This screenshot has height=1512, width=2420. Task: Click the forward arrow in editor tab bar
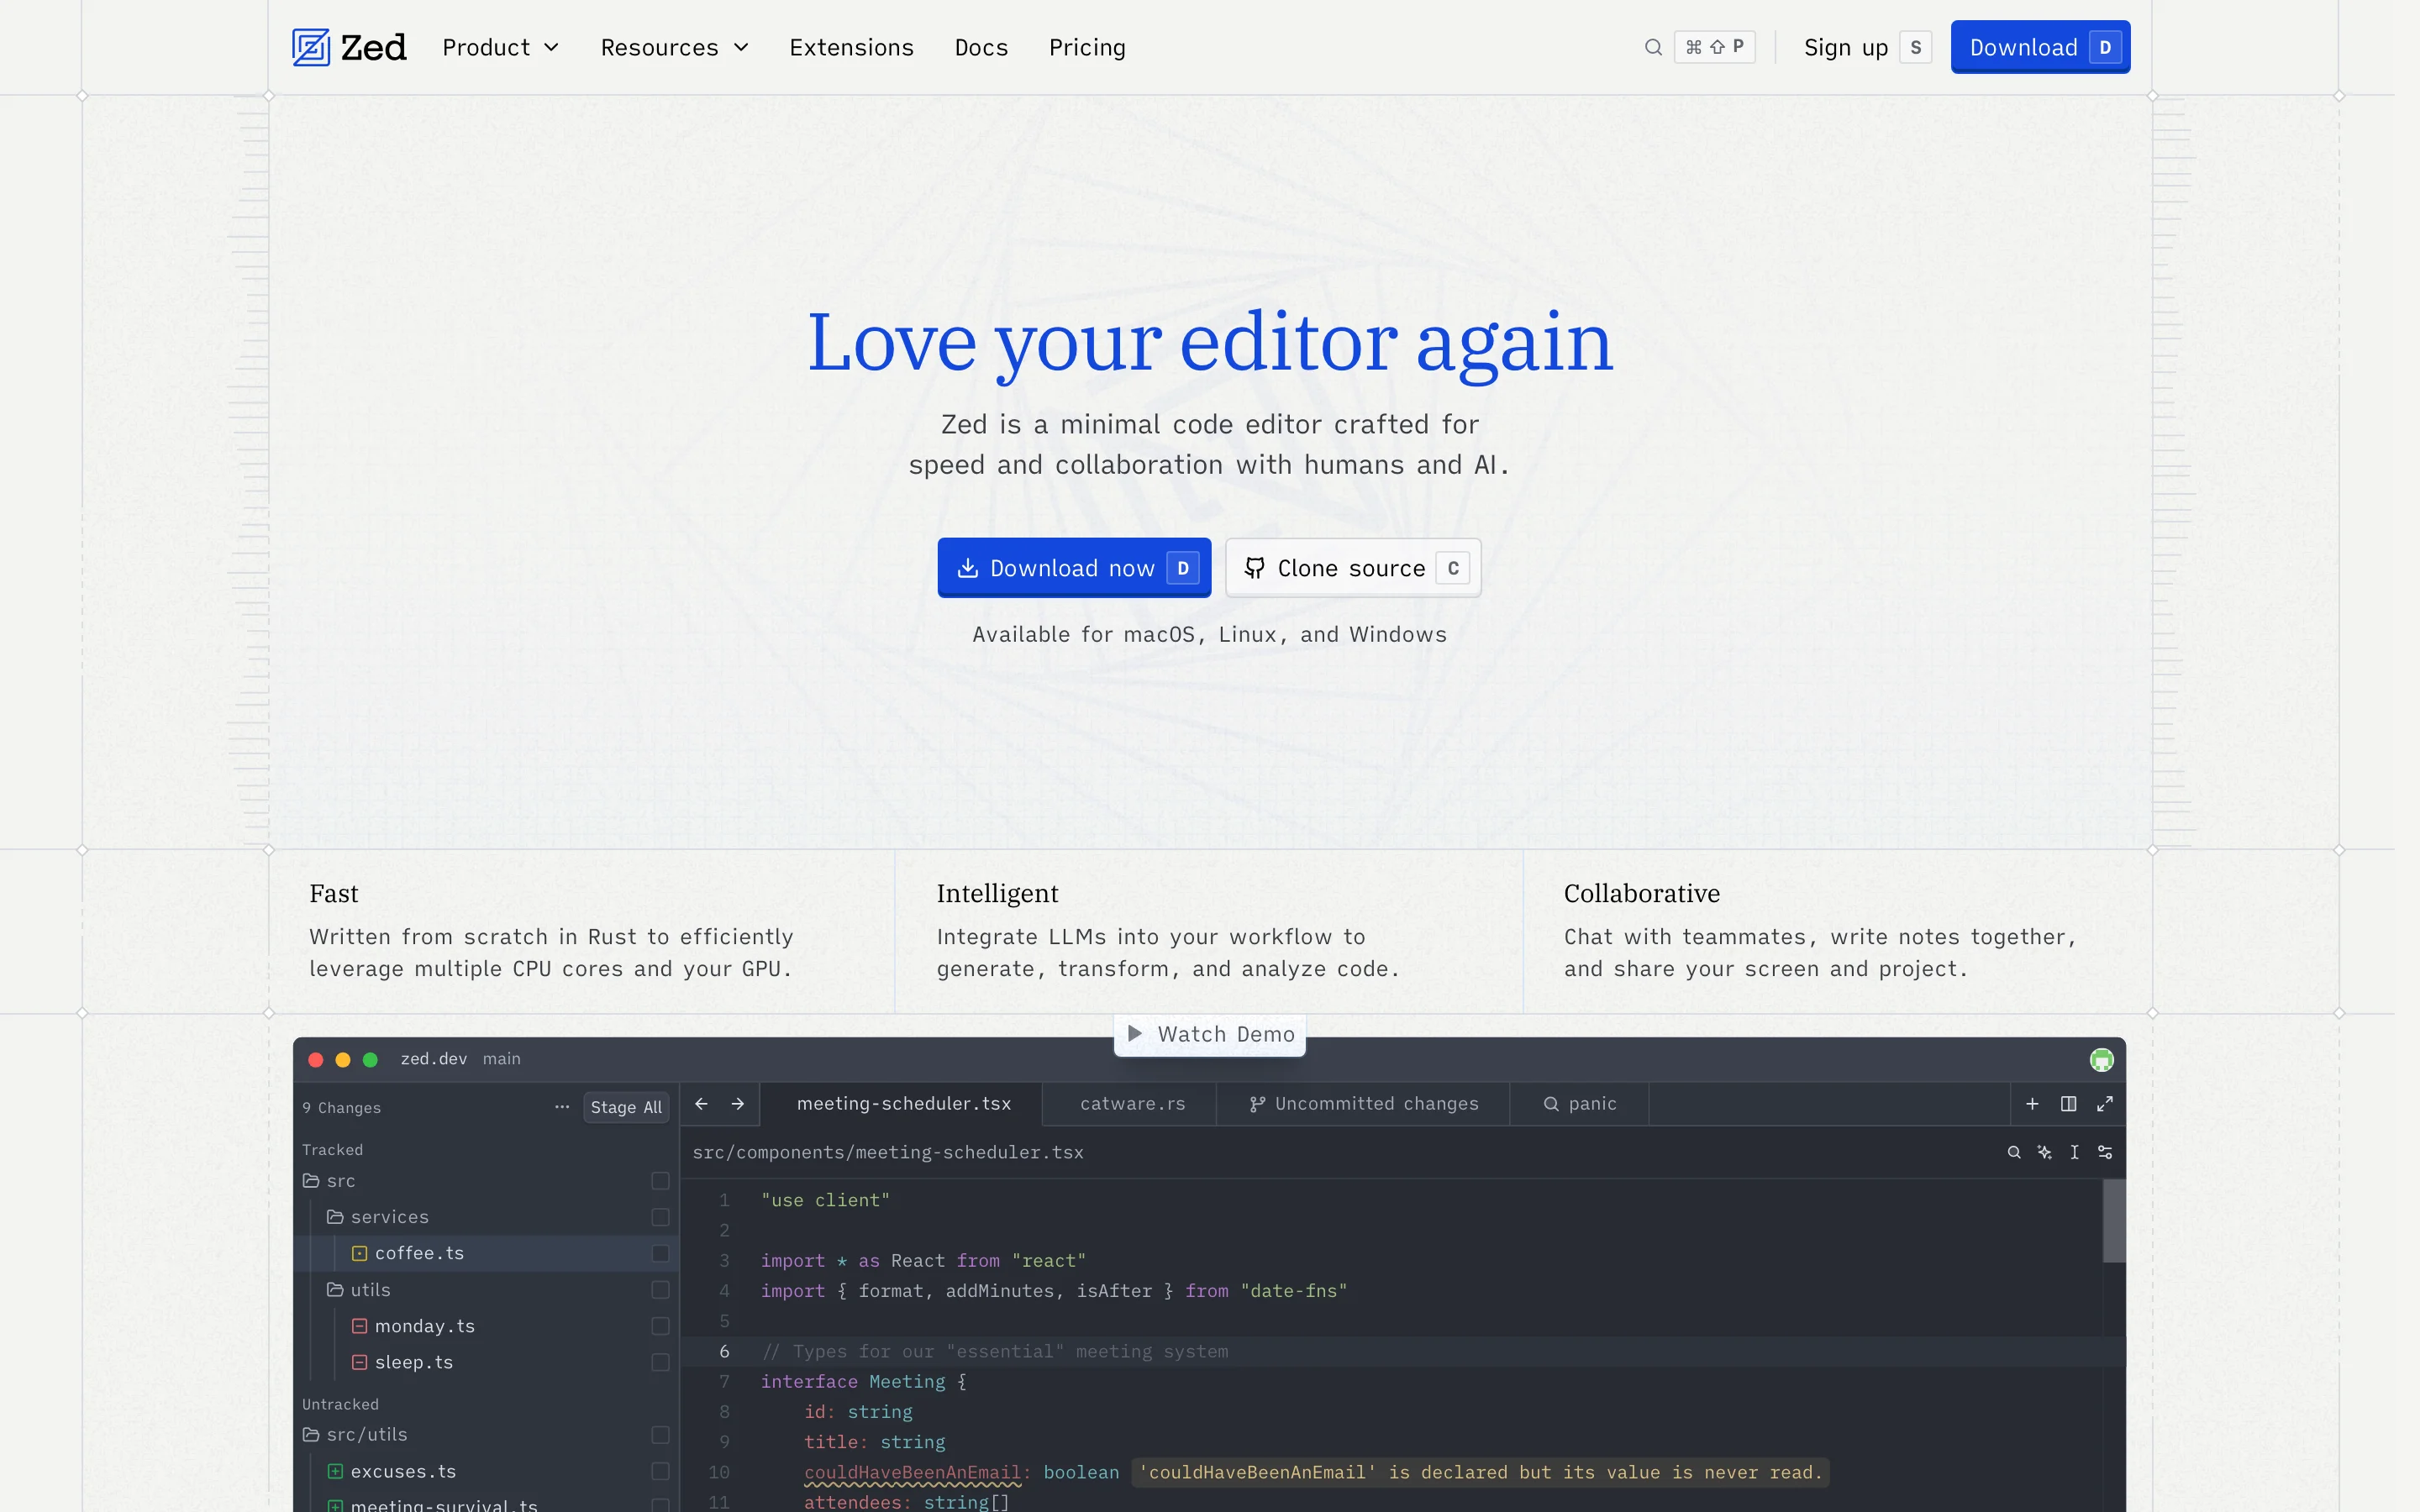click(x=738, y=1103)
